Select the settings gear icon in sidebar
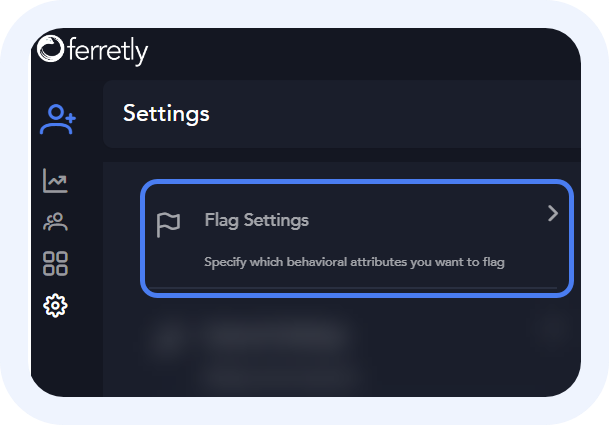The width and height of the screenshot is (609, 425). [56, 305]
